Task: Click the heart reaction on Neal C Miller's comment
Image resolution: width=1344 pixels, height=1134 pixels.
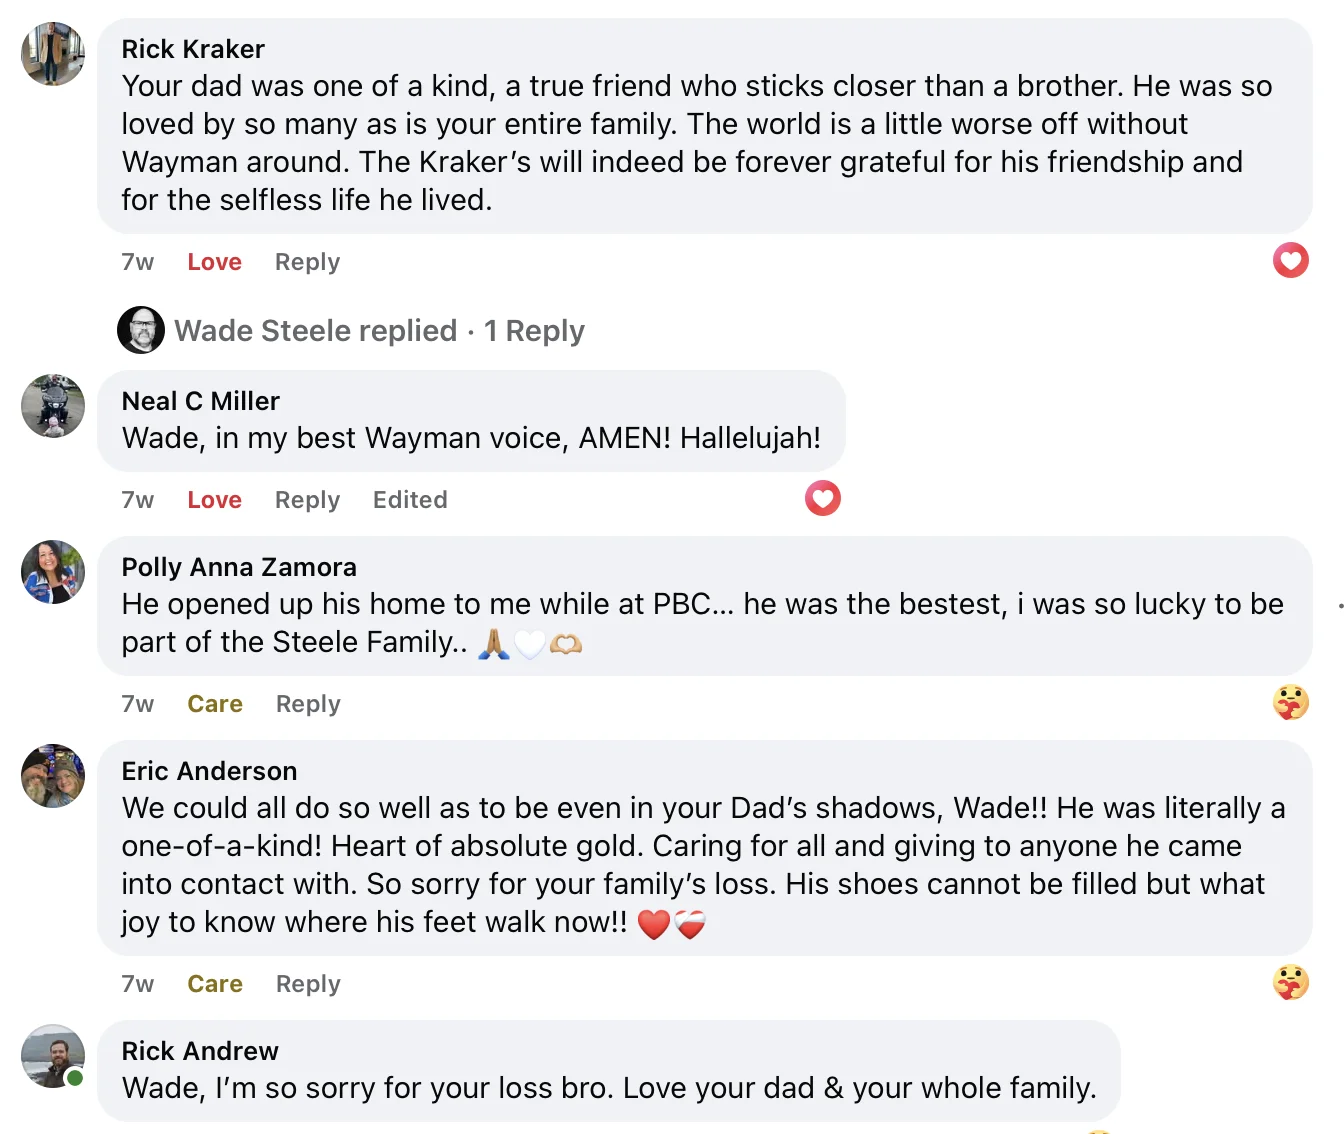Action: (822, 498)
